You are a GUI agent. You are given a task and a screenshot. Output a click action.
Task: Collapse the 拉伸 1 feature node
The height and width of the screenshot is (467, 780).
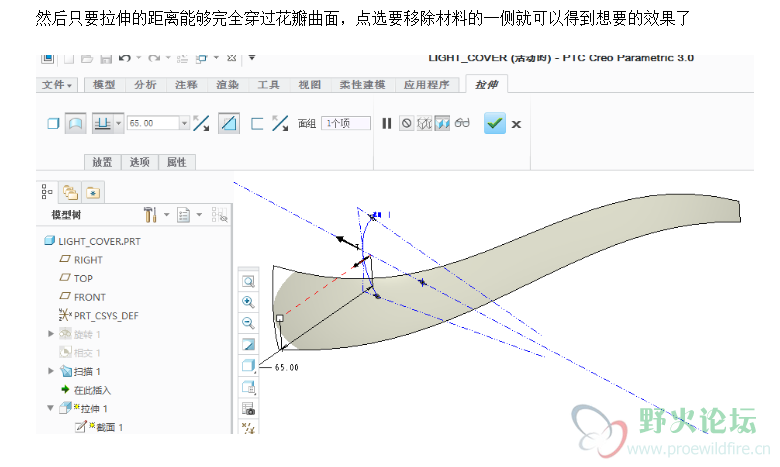coord(51,408)
